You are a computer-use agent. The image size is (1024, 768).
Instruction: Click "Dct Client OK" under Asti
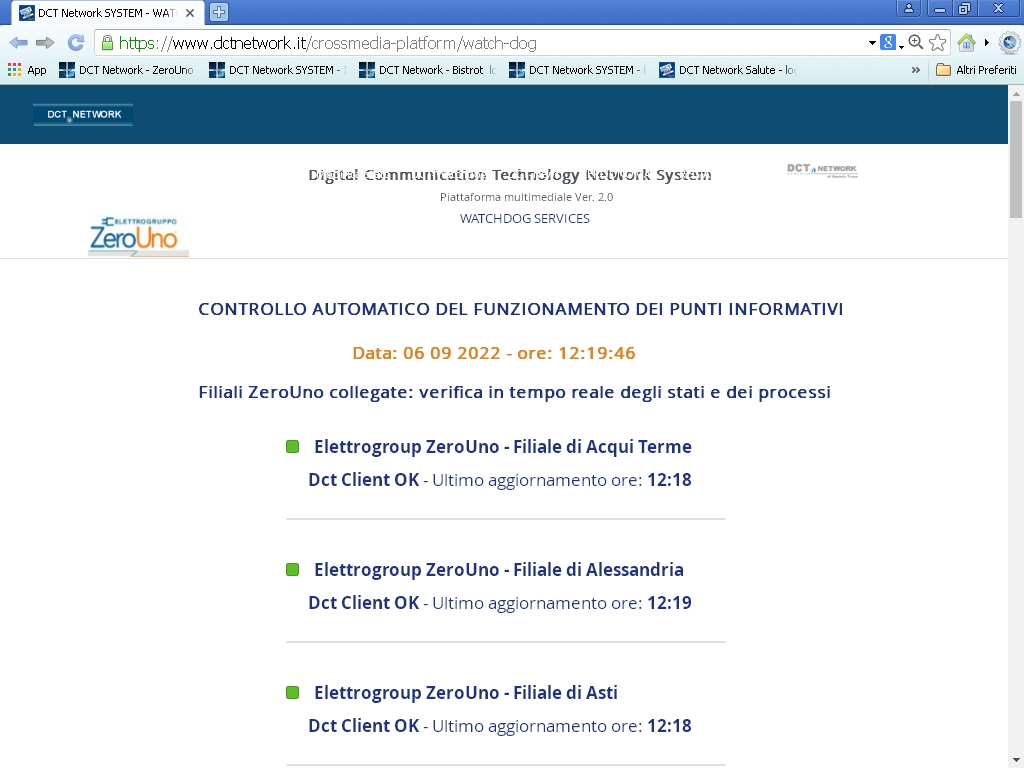tap(364, 726)
